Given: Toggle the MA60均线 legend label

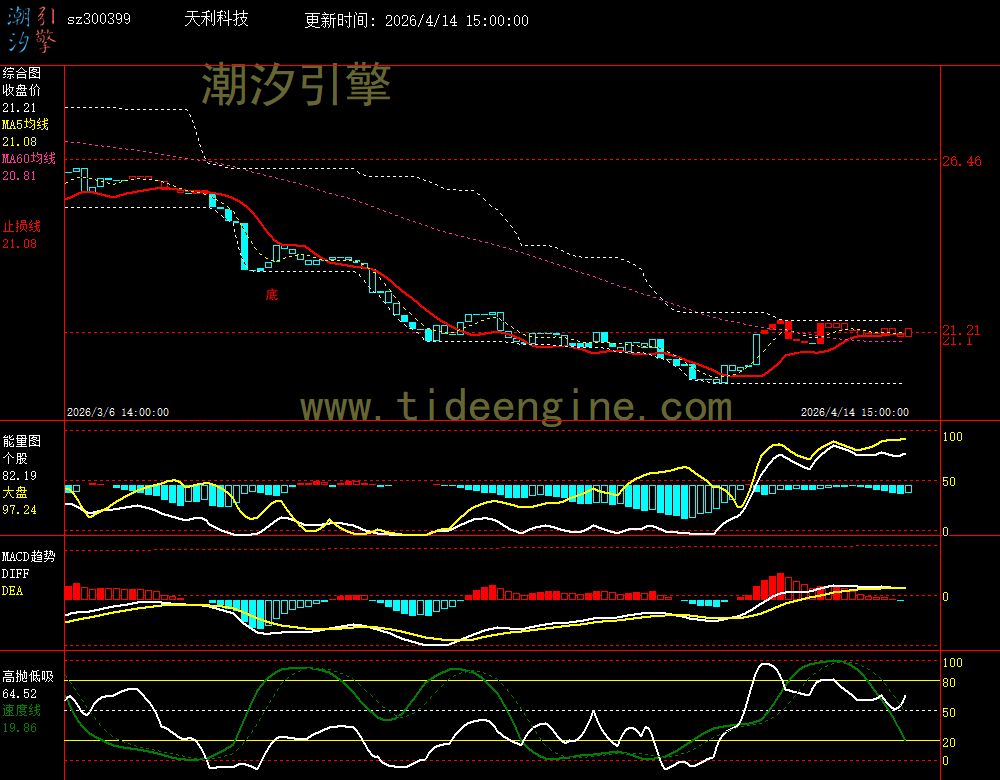Looking at the screenshot, I should click(x=28, y=159).
